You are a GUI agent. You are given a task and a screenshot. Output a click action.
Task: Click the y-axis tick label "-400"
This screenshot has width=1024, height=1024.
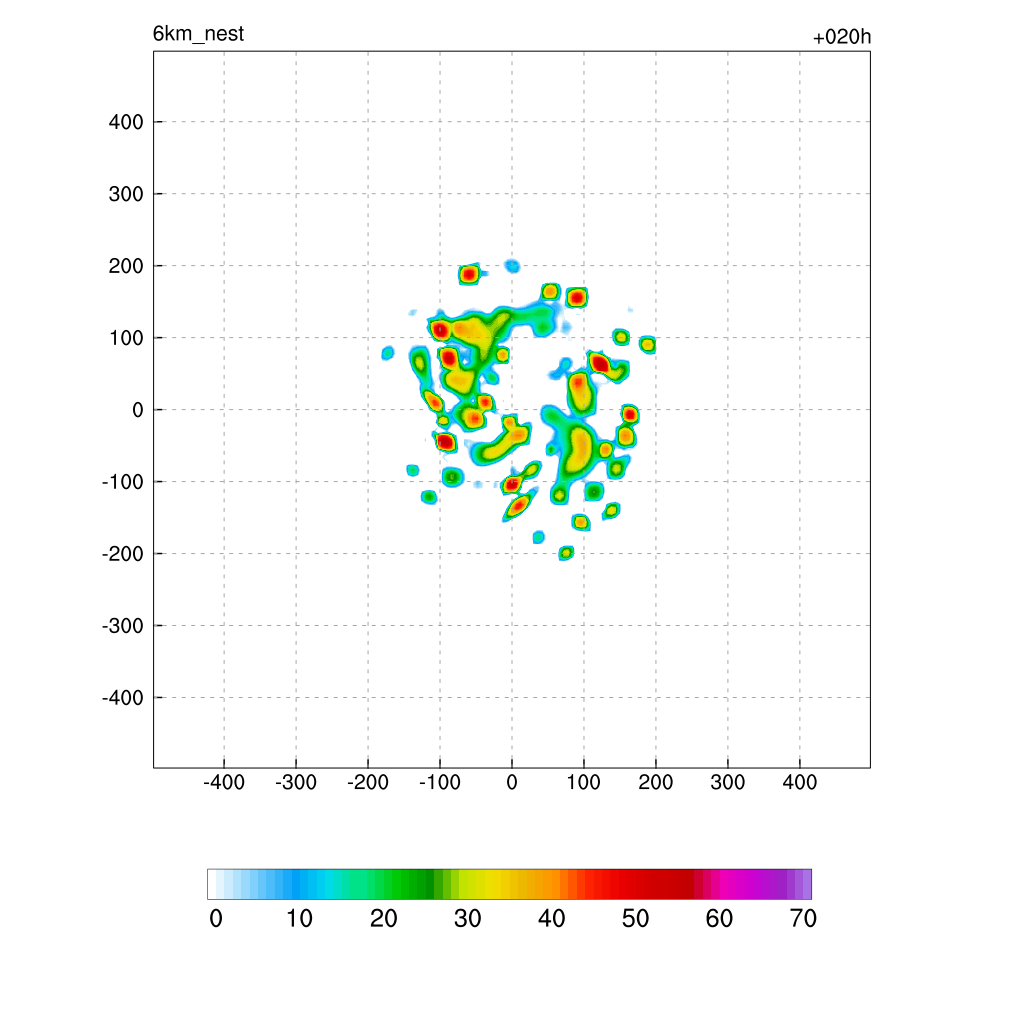click(123, 698)
